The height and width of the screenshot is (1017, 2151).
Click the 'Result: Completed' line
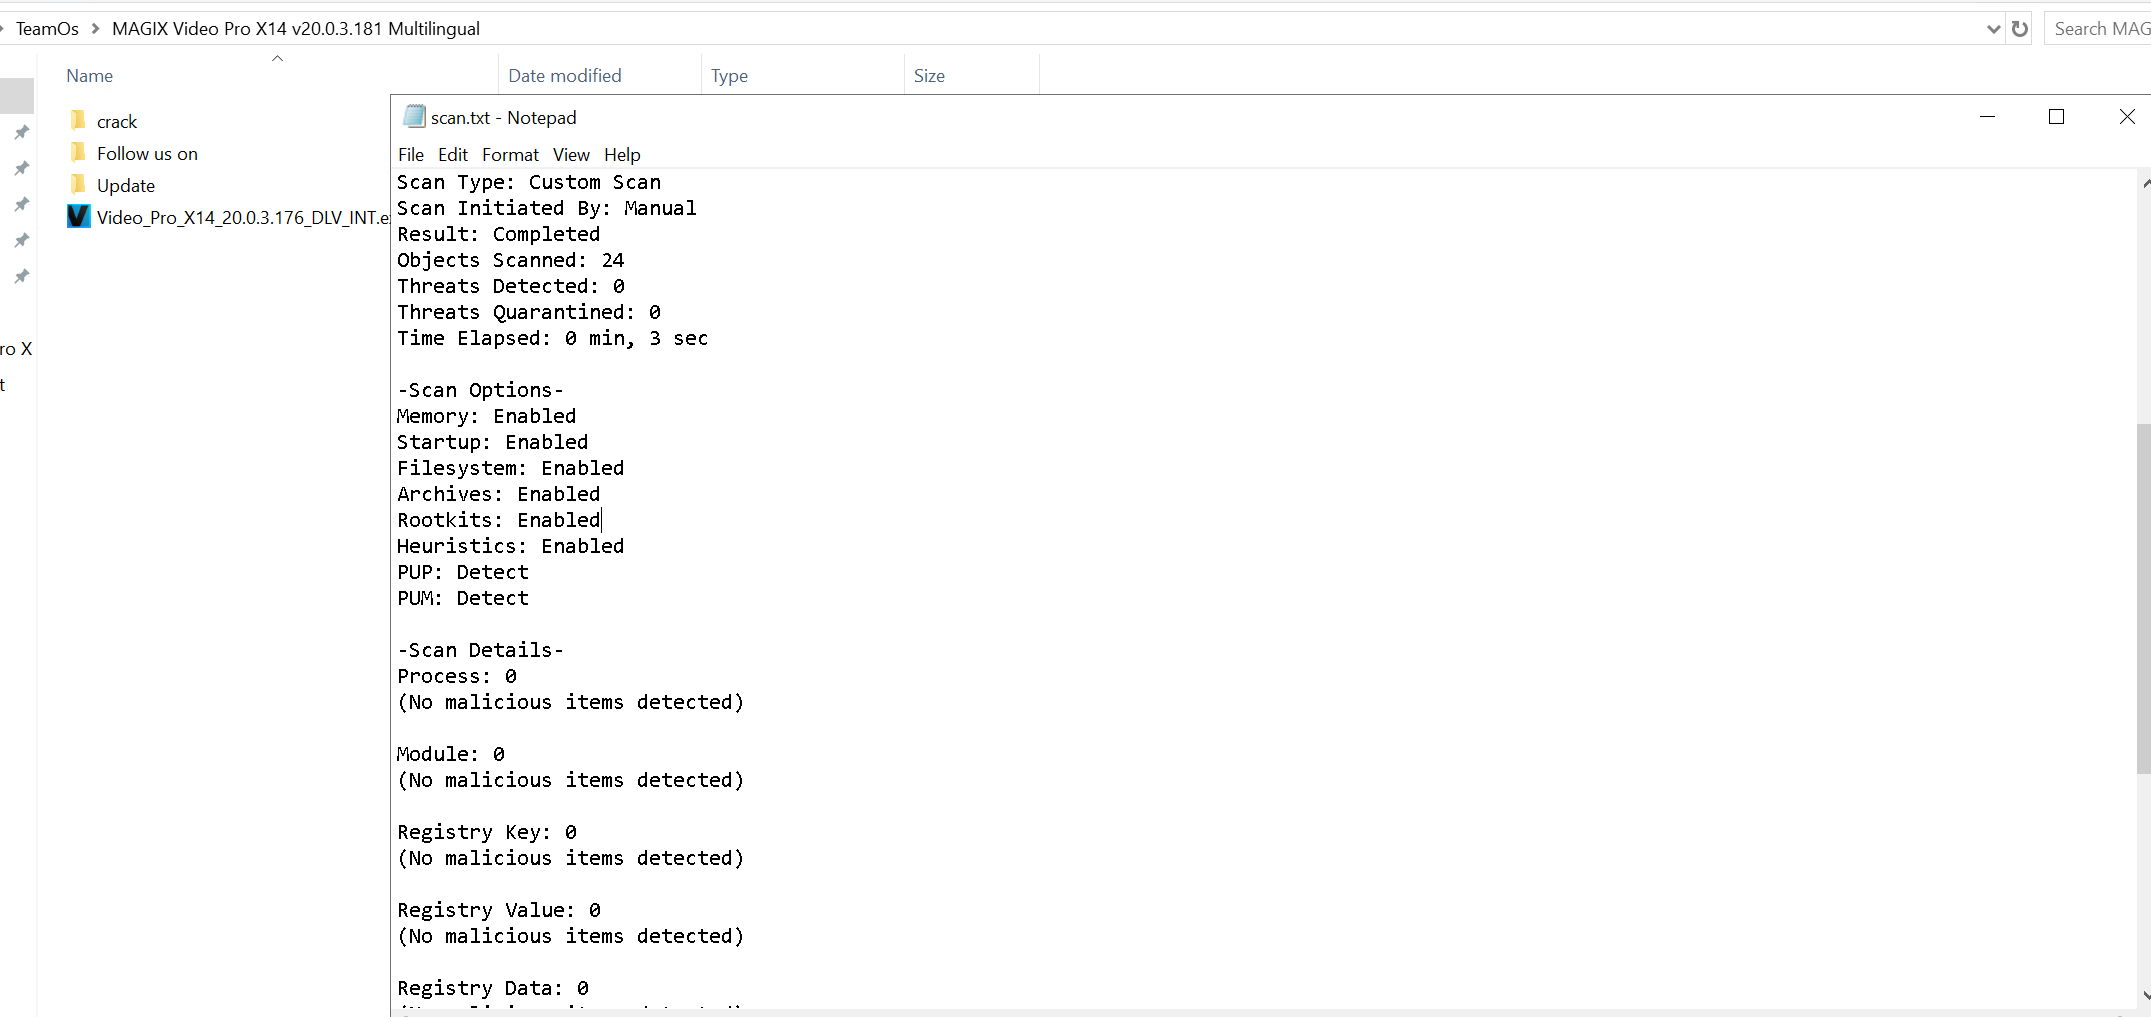499,234
